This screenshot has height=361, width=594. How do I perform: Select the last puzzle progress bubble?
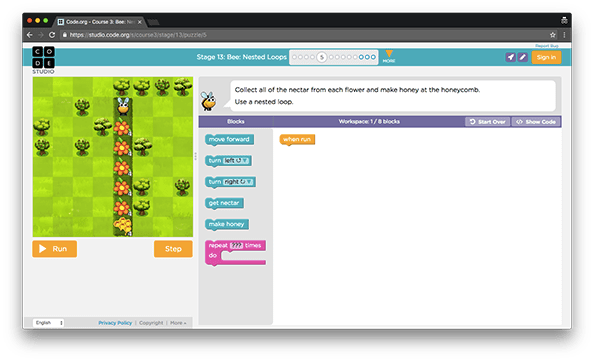[x=373, y=57]
